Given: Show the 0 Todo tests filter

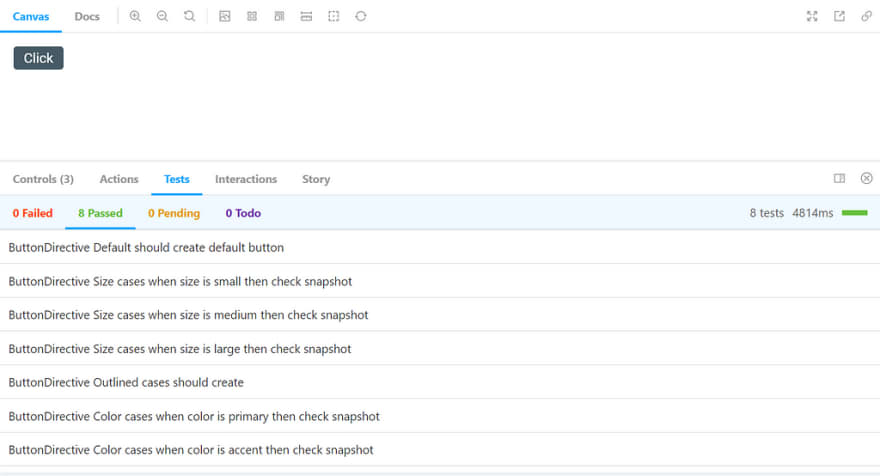Looking at the screenshot, I should pyautogui.click(x=243, y=213).
